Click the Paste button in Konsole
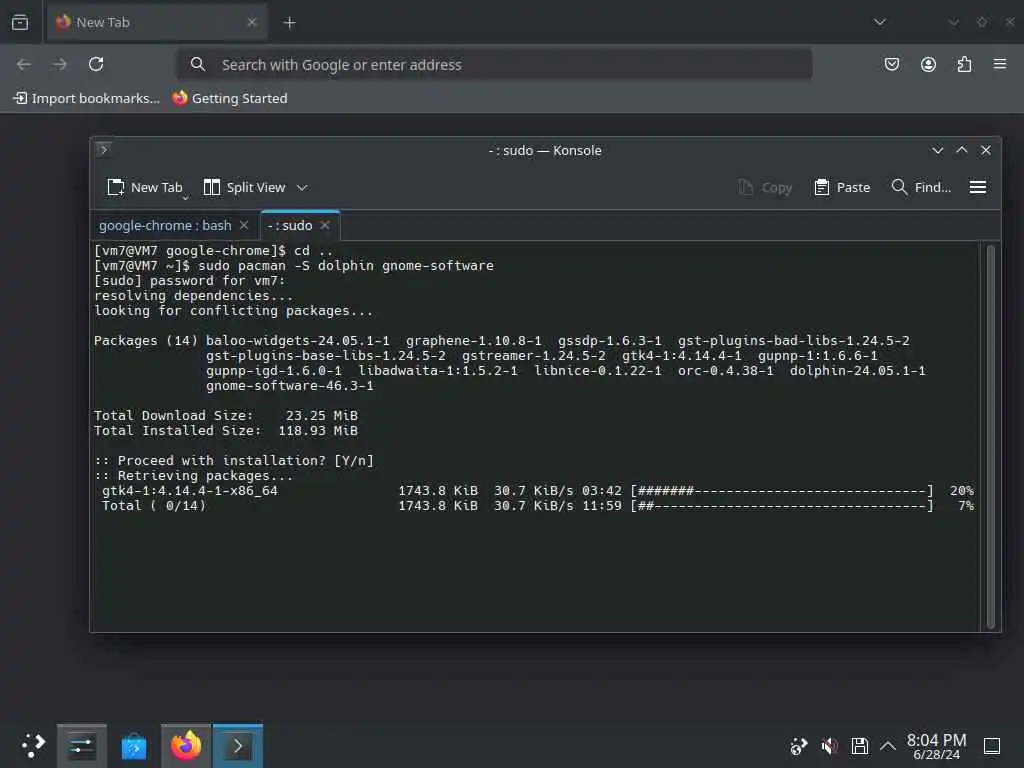 pos(842,187)
